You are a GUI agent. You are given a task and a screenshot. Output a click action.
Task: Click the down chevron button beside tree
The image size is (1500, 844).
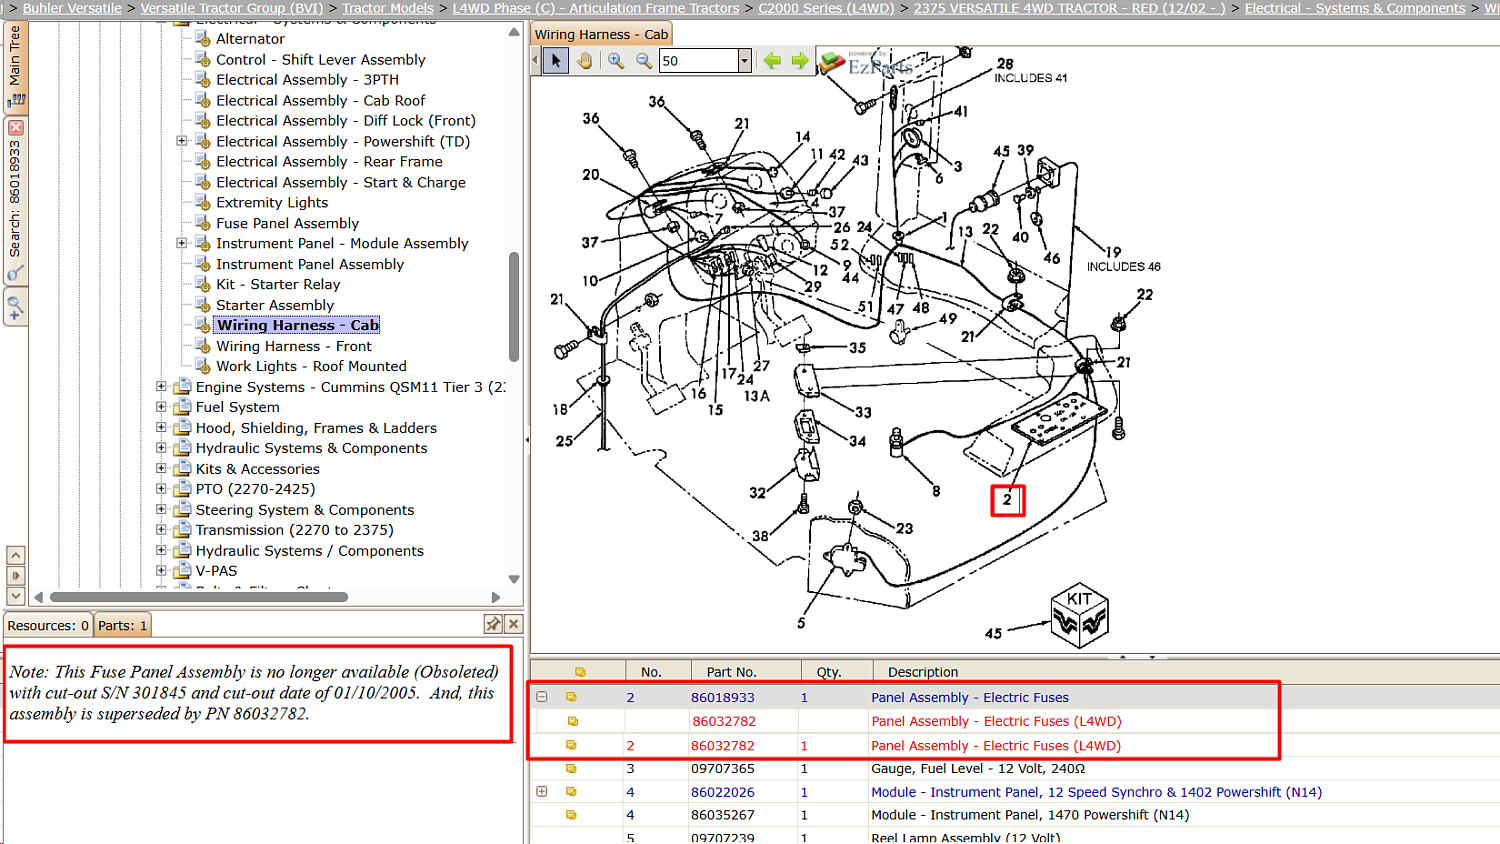(15, 596)
